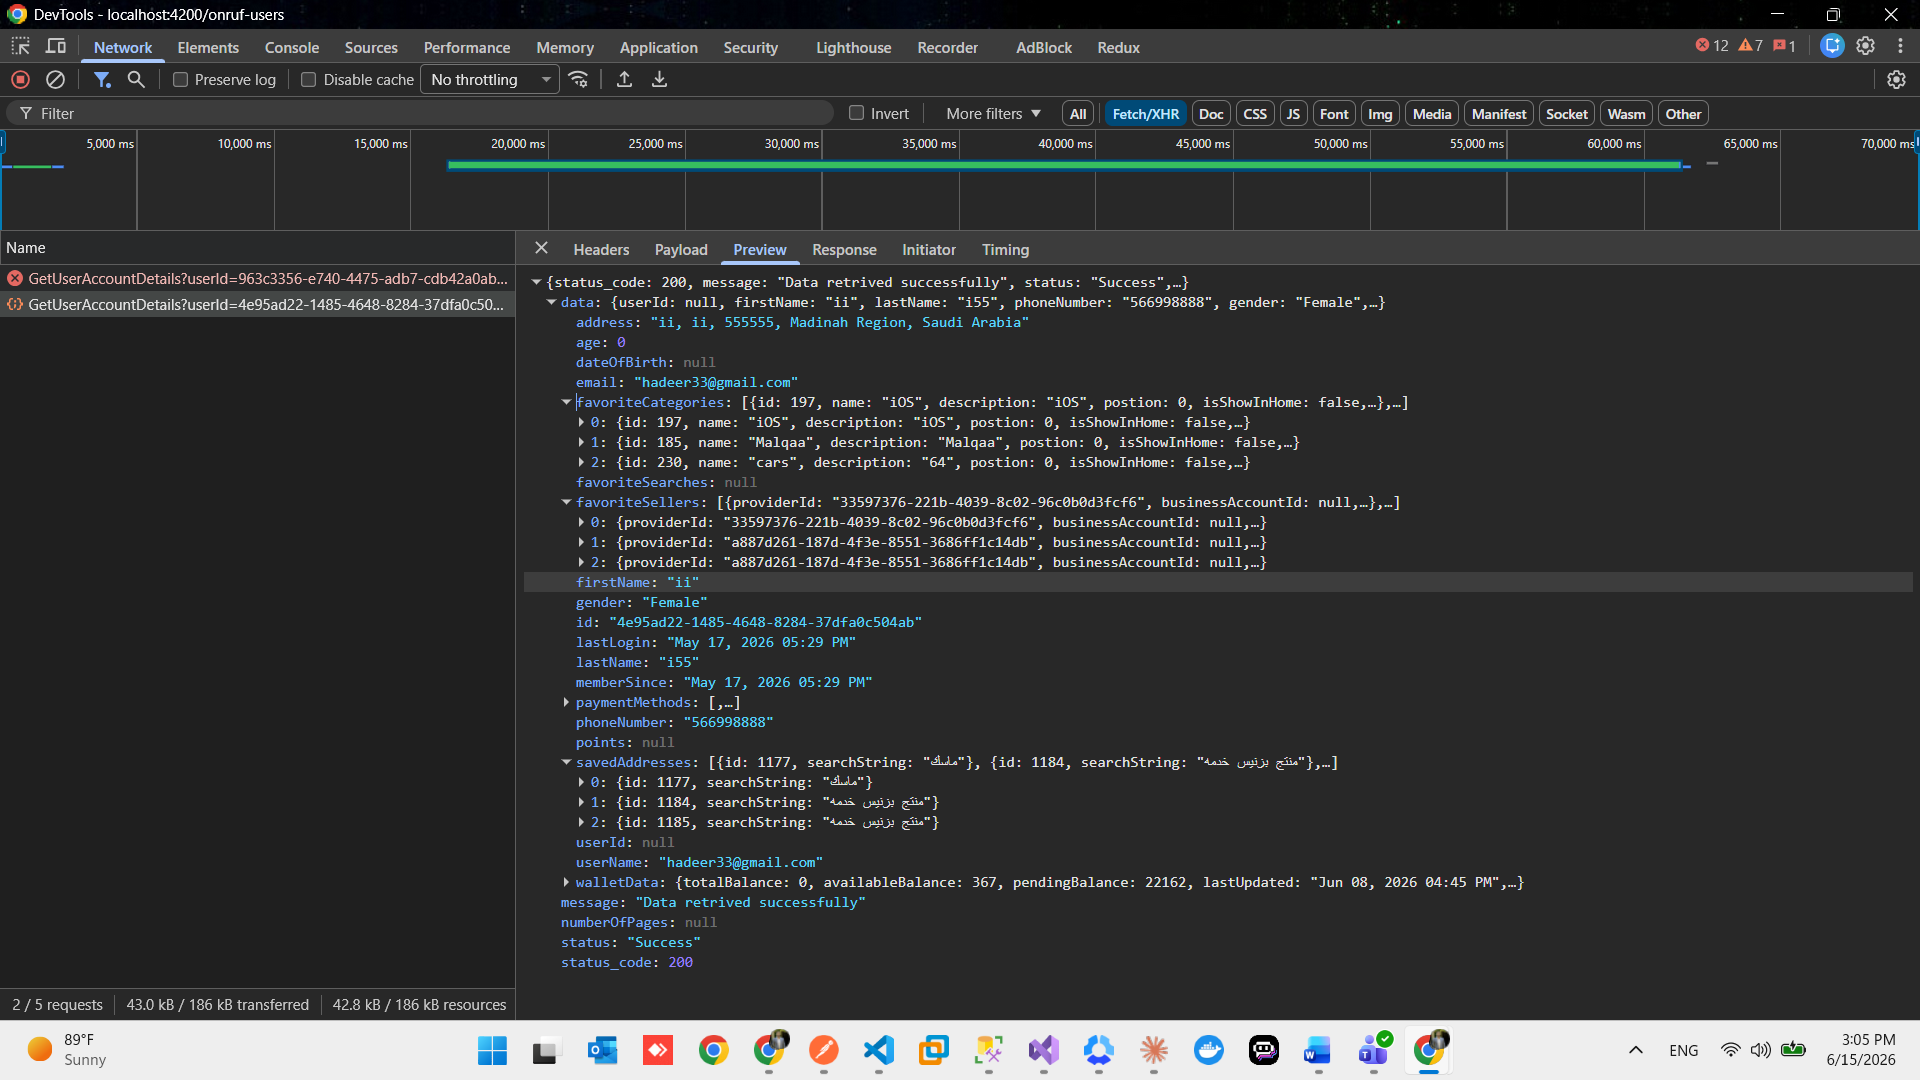Open network search magnifier
The height and width of the screenshot is (1080, 1920).
point(136,79)
